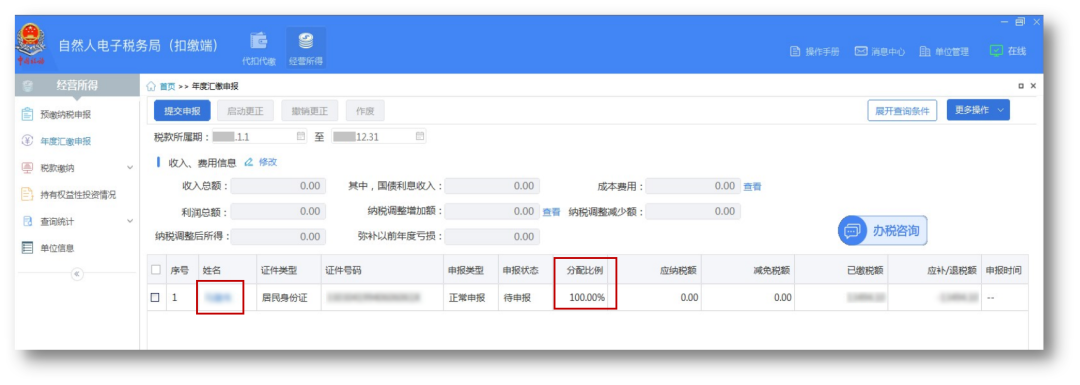The width and height of the screenshot is (1080, 385).
Task: Open the 更多操作 dropdown
Action: pyautogui.click(x=978, y=110)
